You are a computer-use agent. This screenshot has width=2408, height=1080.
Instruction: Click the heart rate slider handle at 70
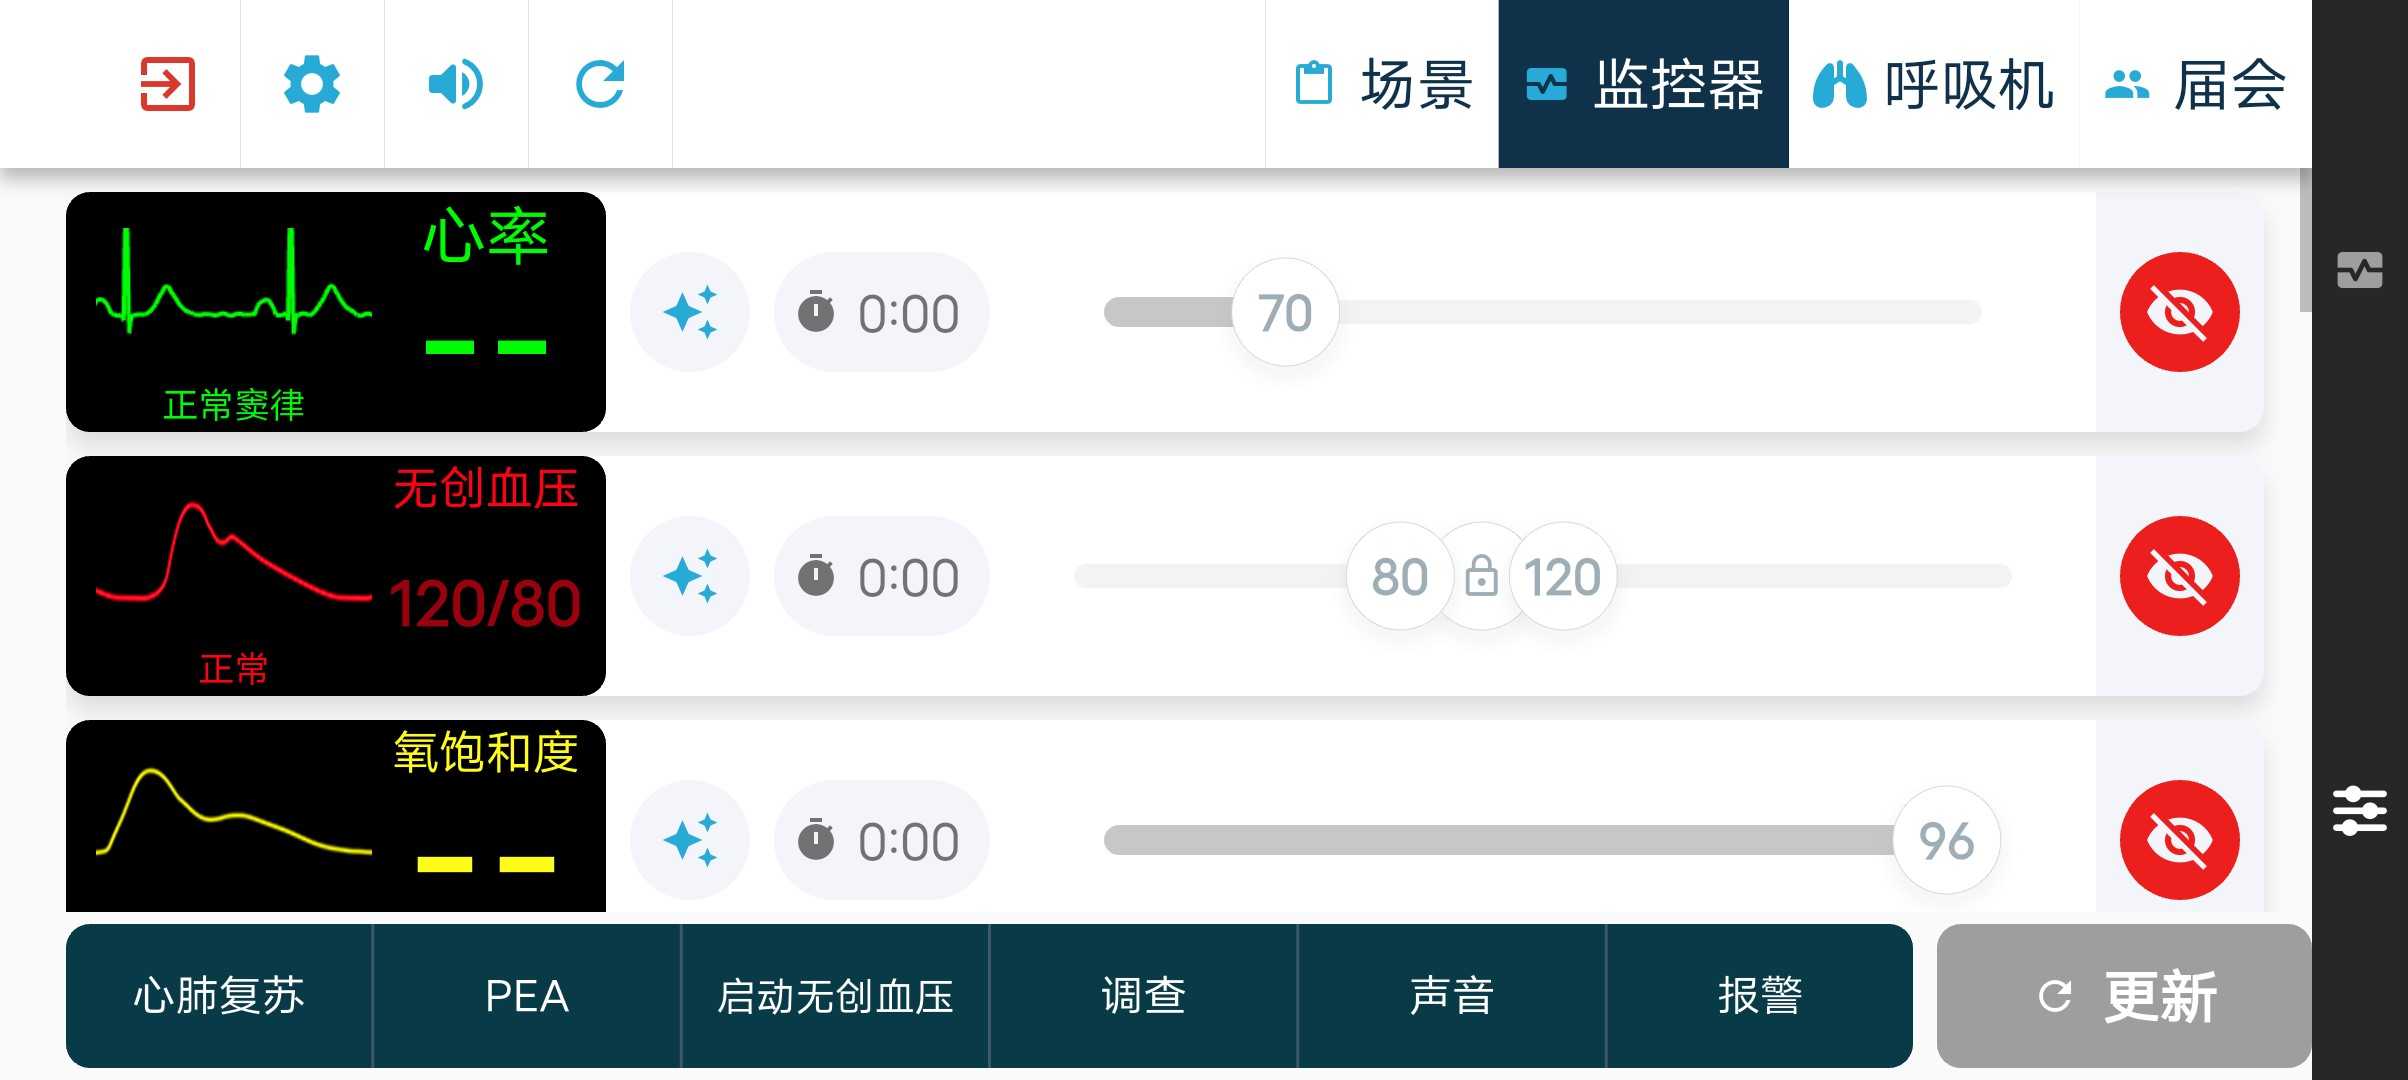tap(1285, 313)
